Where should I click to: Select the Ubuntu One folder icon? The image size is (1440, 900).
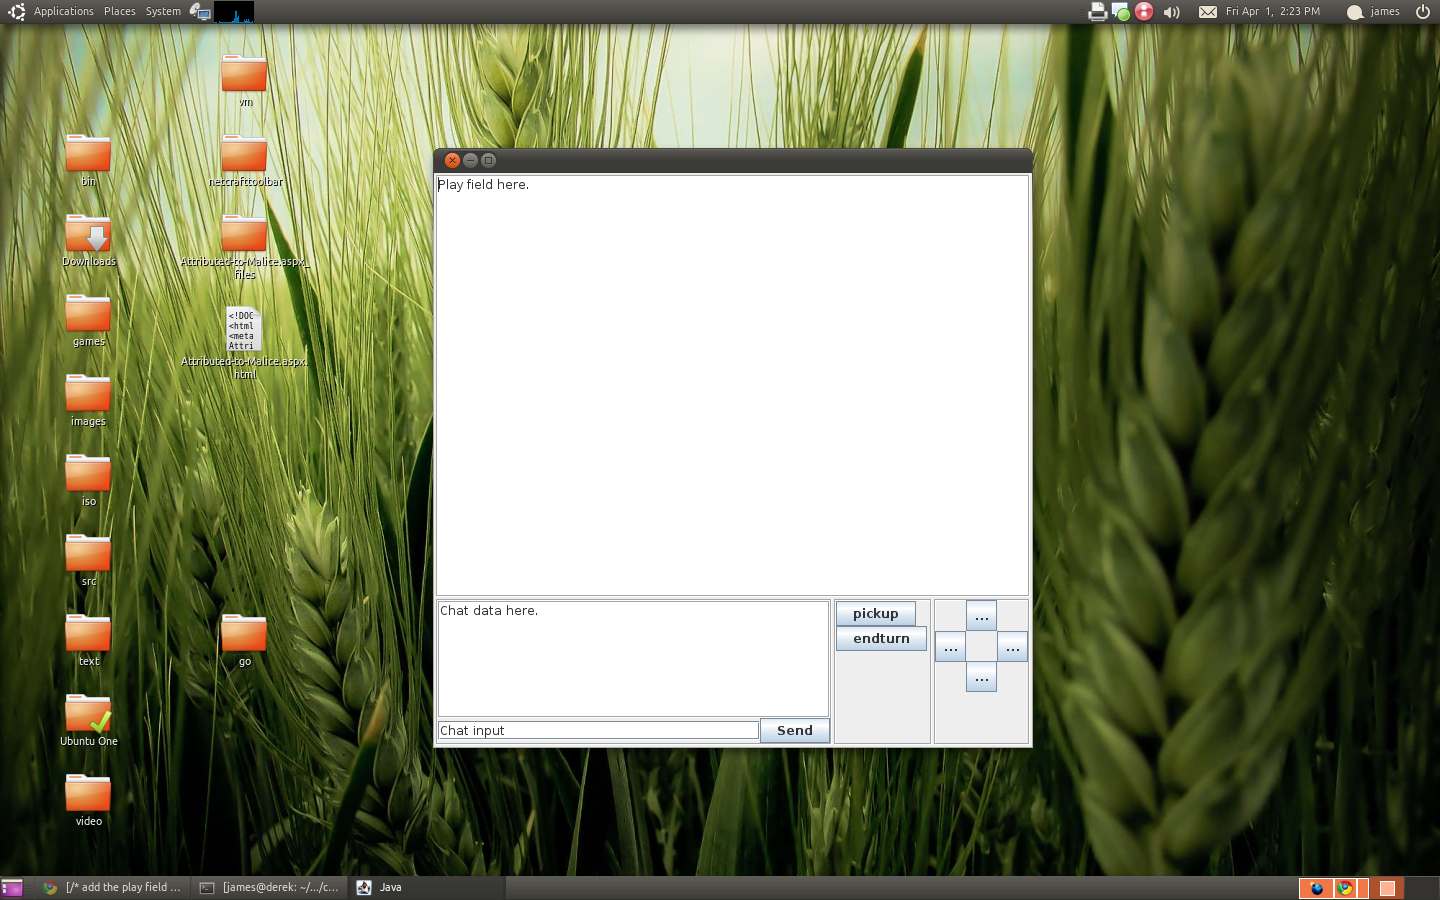pos(88,715)
